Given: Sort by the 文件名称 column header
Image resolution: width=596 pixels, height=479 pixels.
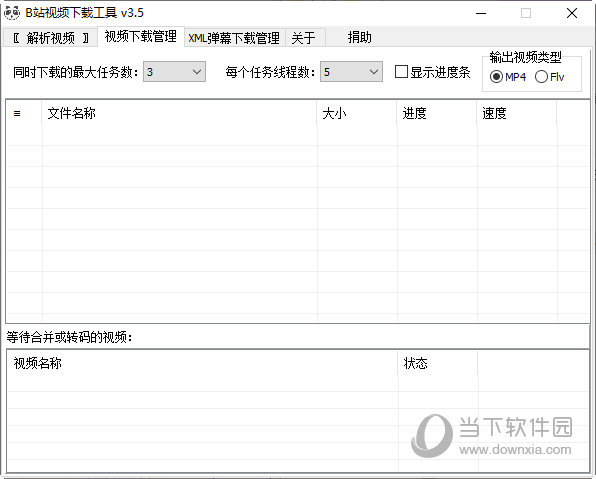Looking at the screenshot, I should coord(179,113).
